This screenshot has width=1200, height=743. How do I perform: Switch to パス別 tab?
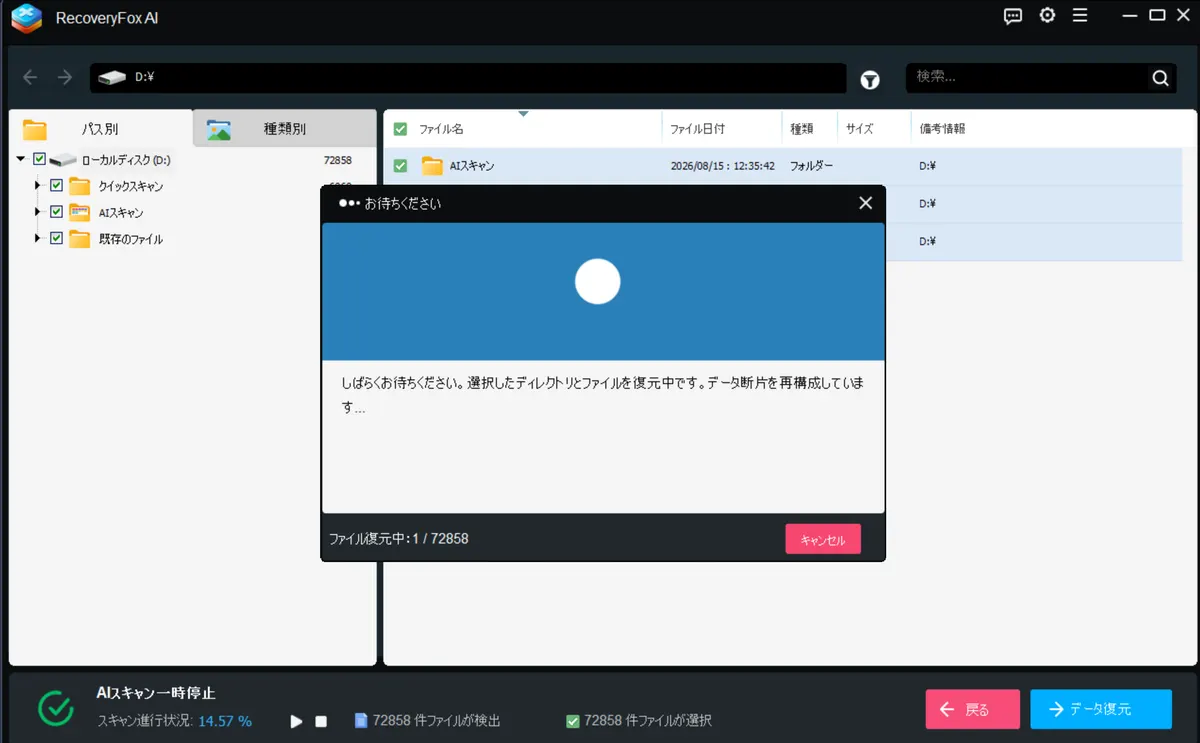[x=100, y=129]
